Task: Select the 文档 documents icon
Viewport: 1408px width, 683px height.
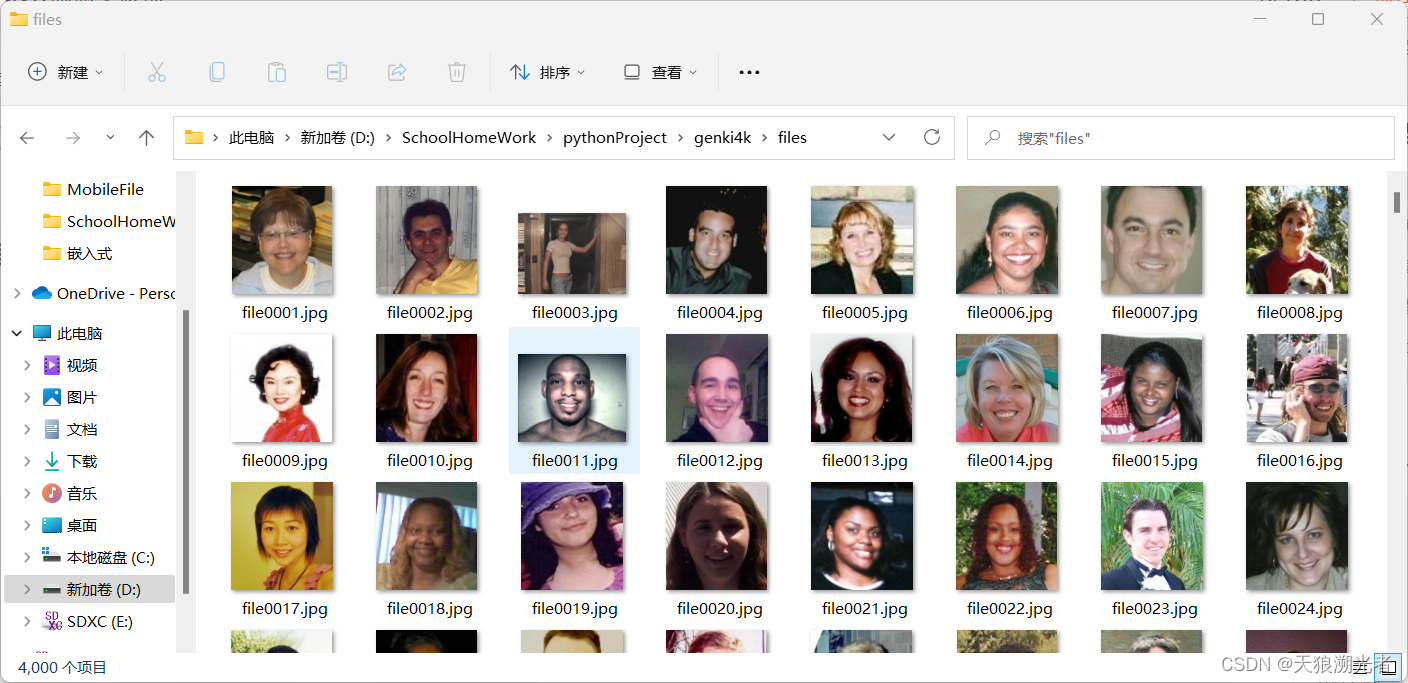Action: (52, 429)
